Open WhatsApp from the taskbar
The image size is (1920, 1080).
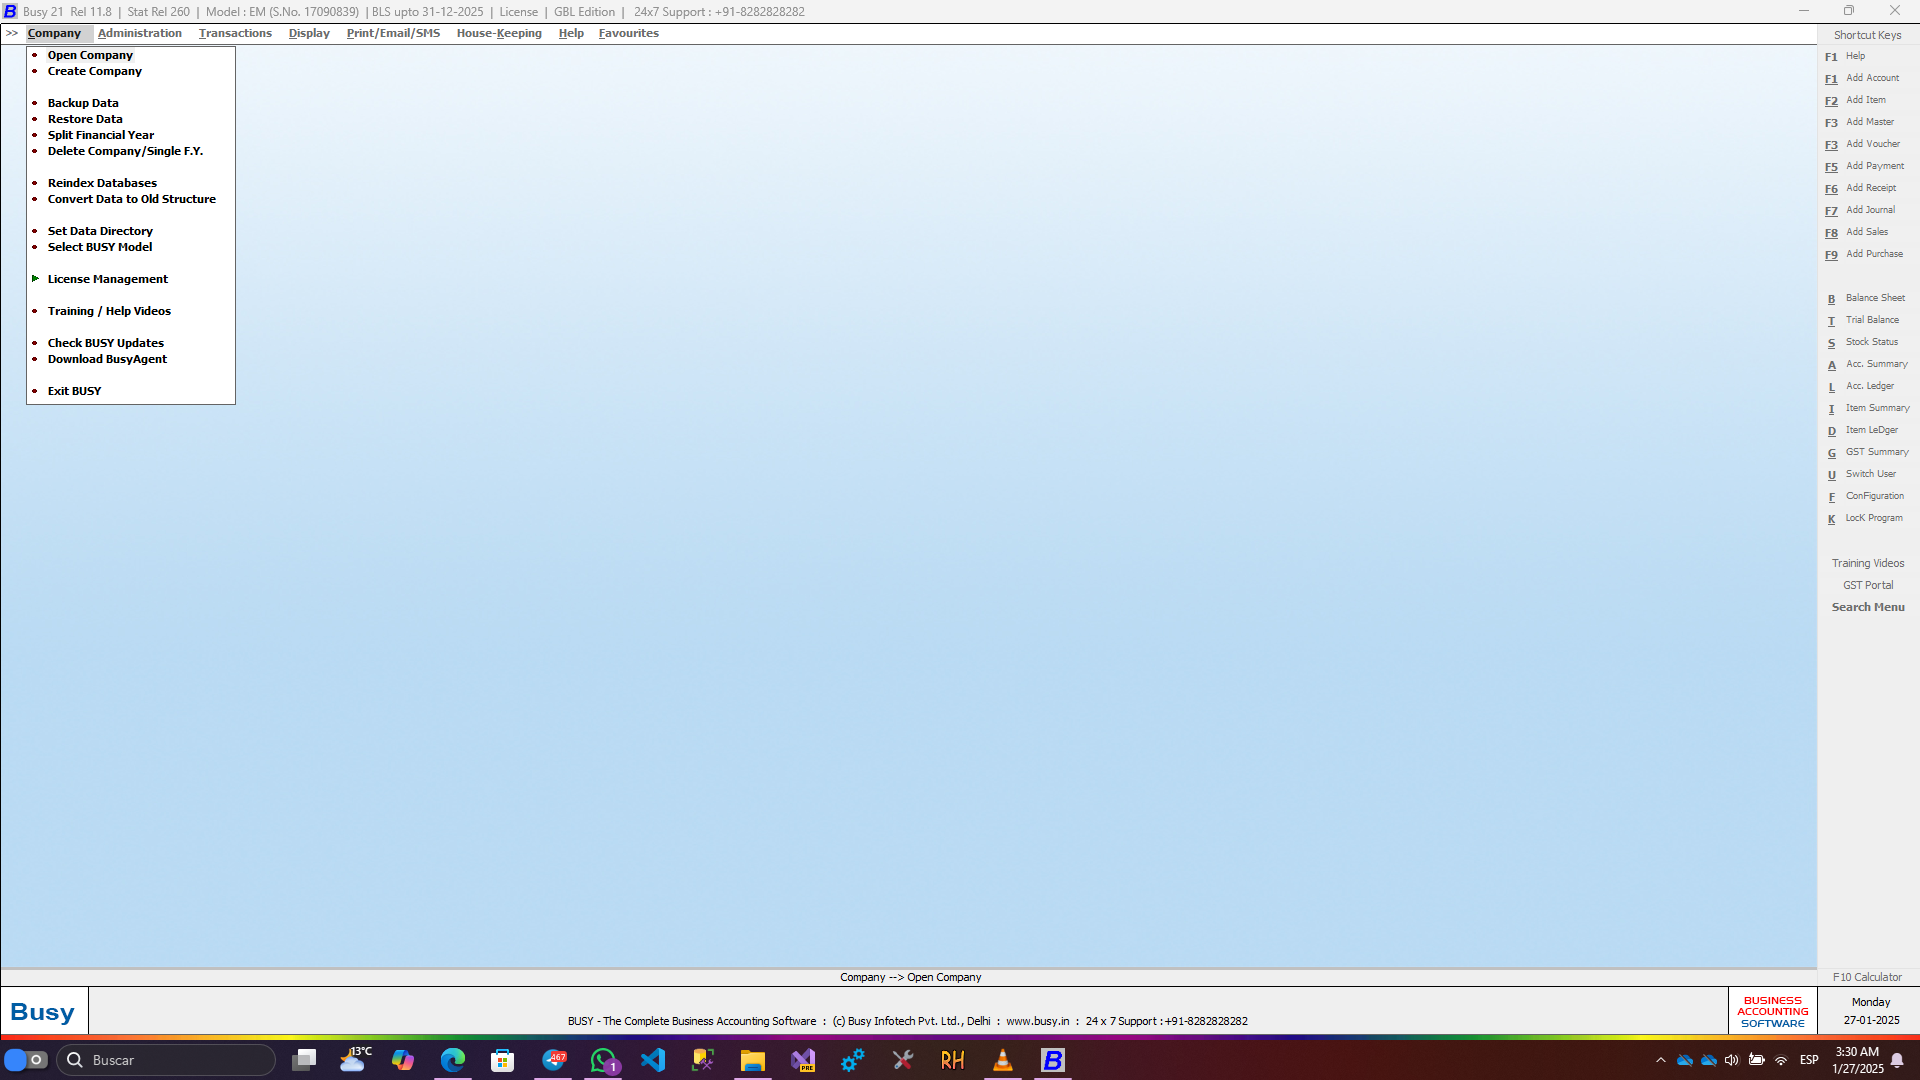[603, 1060]
